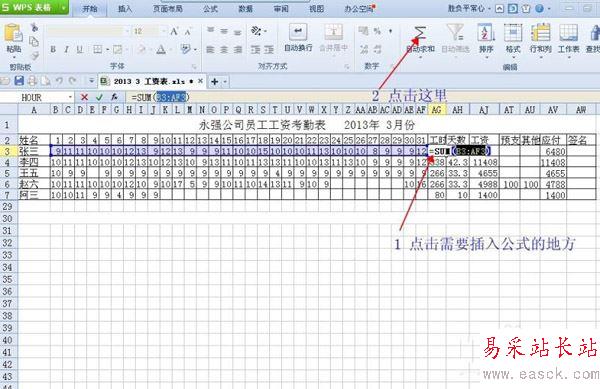
Task: Click the insert function fx button
Action: click(114, 97)
